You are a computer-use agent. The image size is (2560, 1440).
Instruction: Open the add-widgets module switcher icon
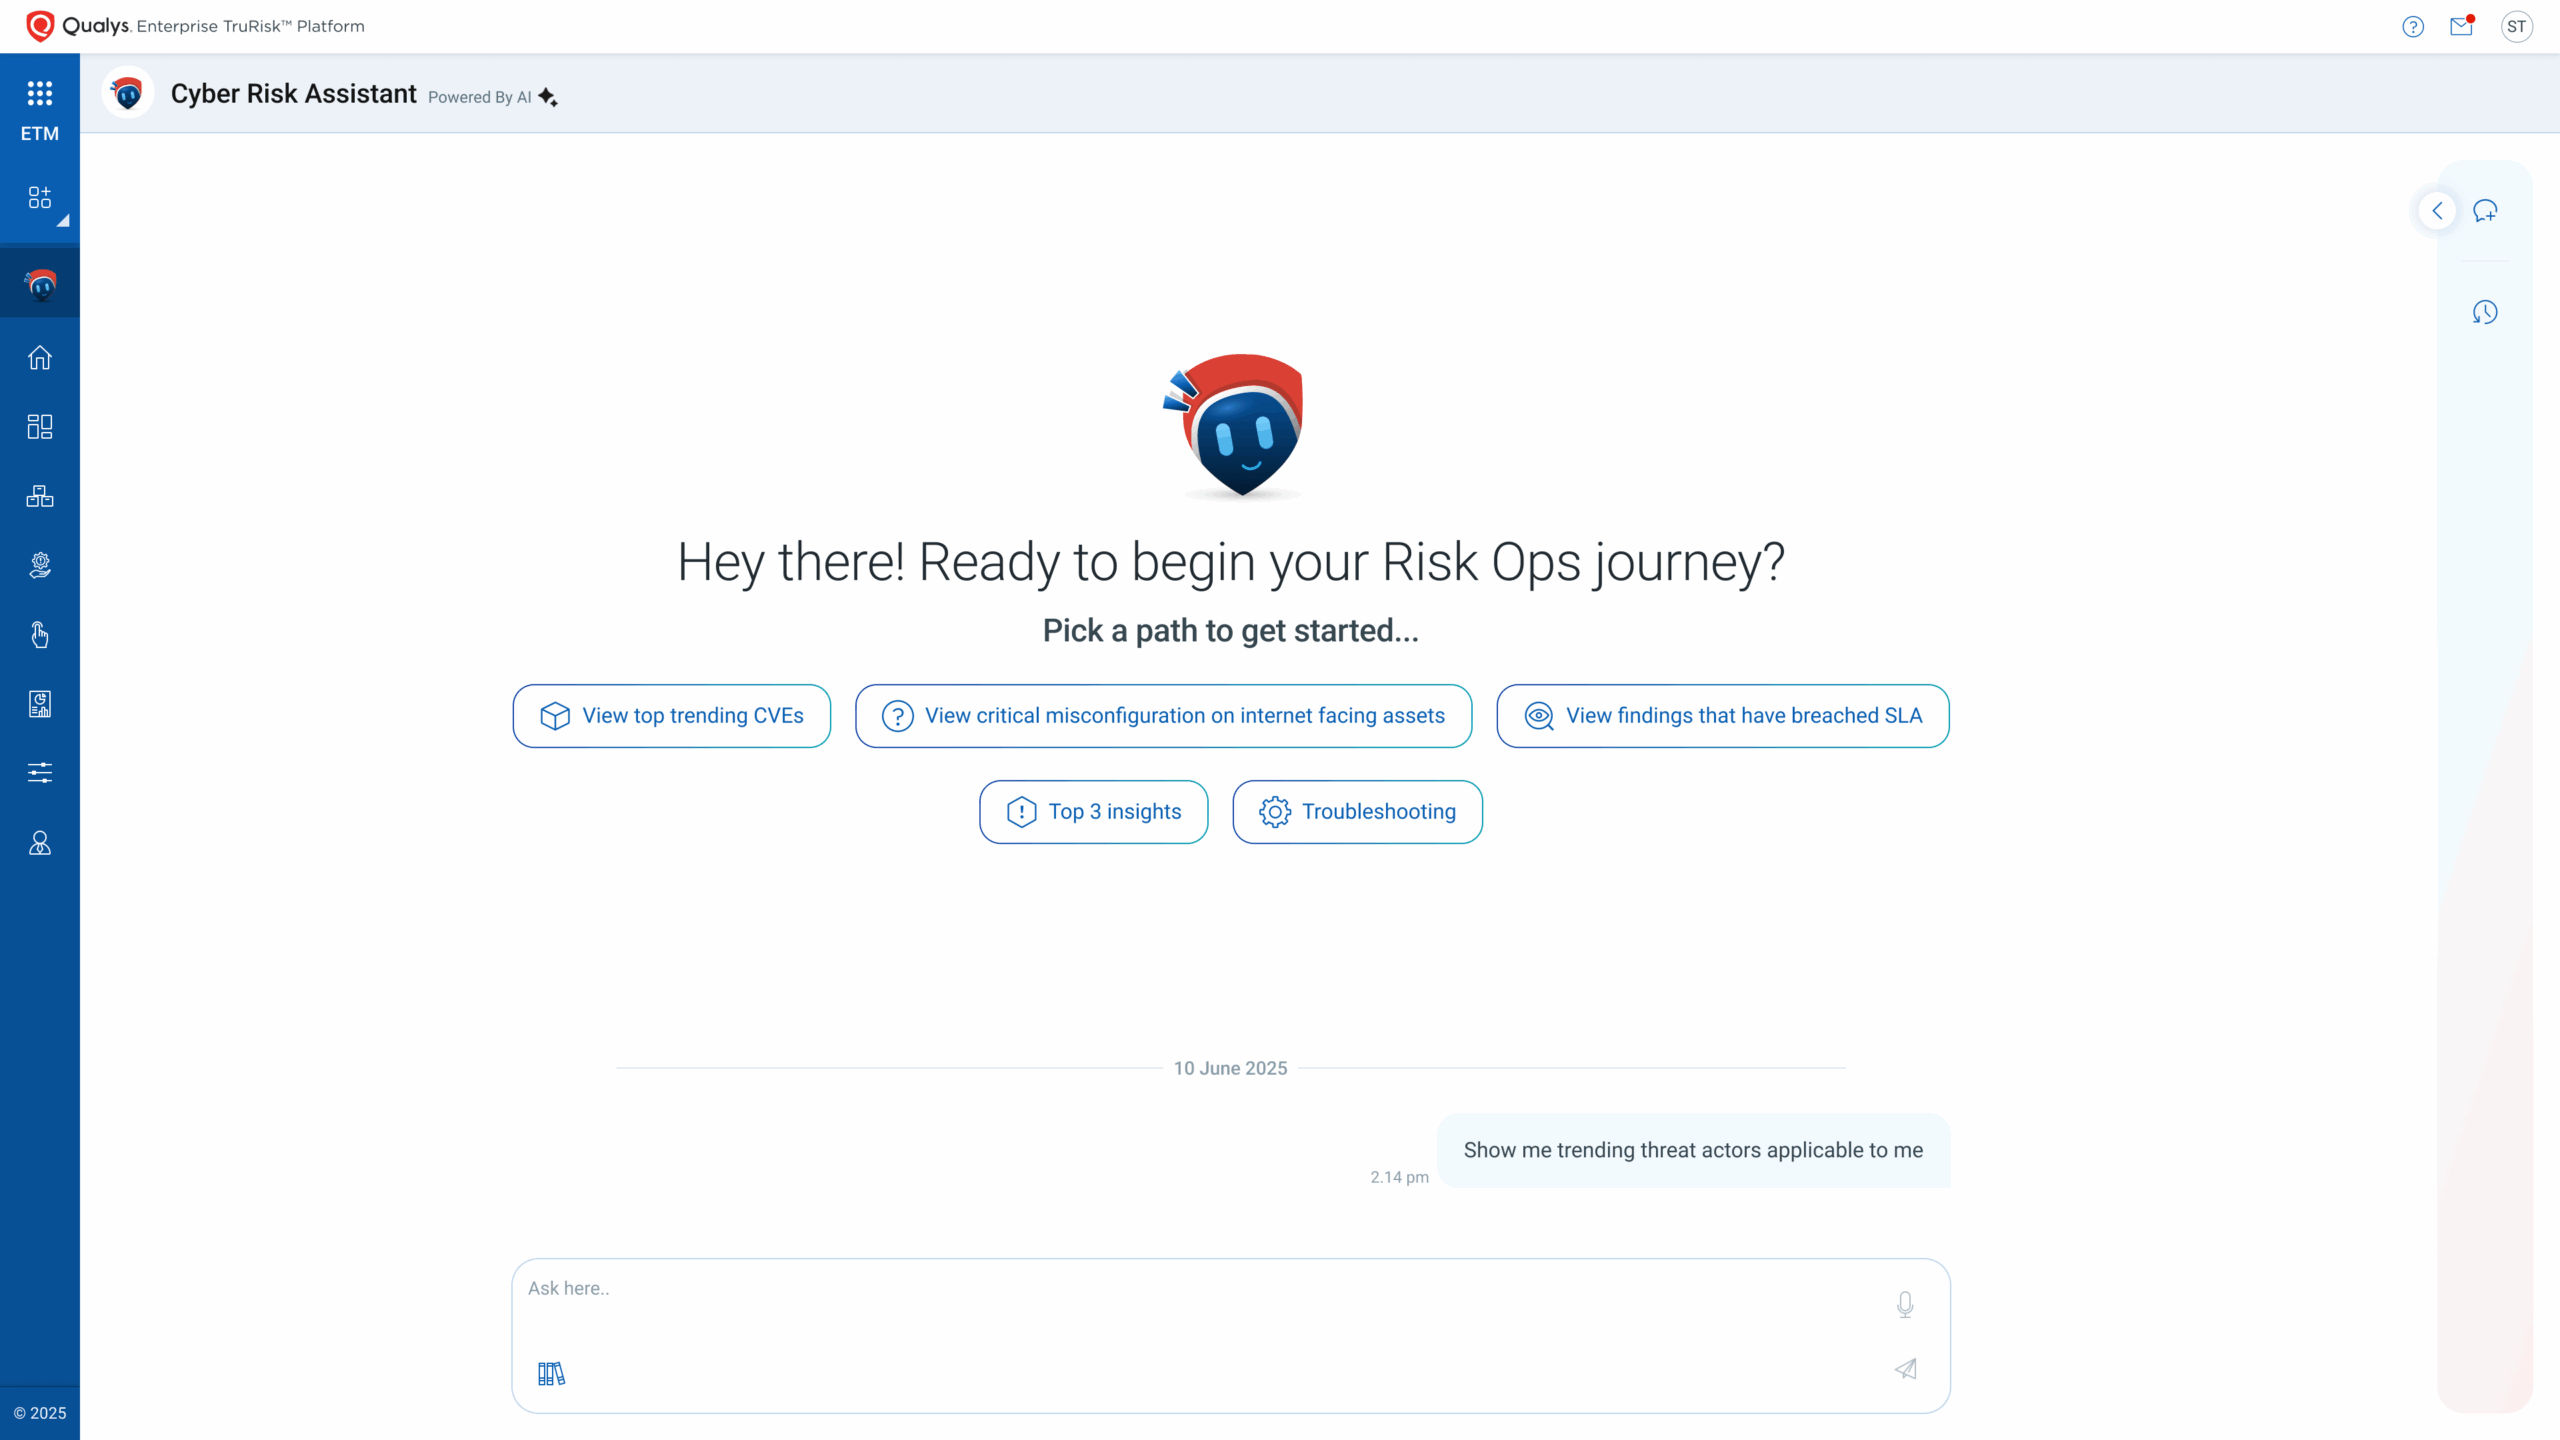pyautogui.click(x=40, y=197)
